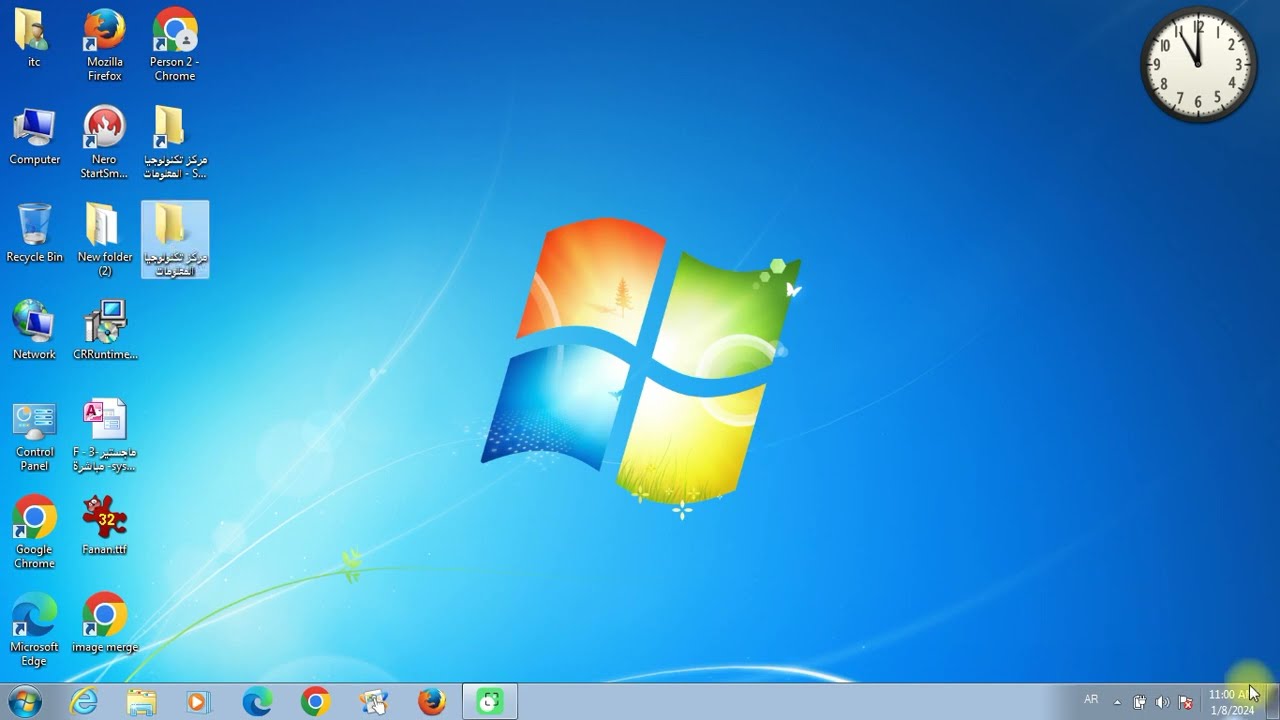Select the Recycle Bin icon
This screenshot has height=720, width=1280.
(x=34, y=233)
